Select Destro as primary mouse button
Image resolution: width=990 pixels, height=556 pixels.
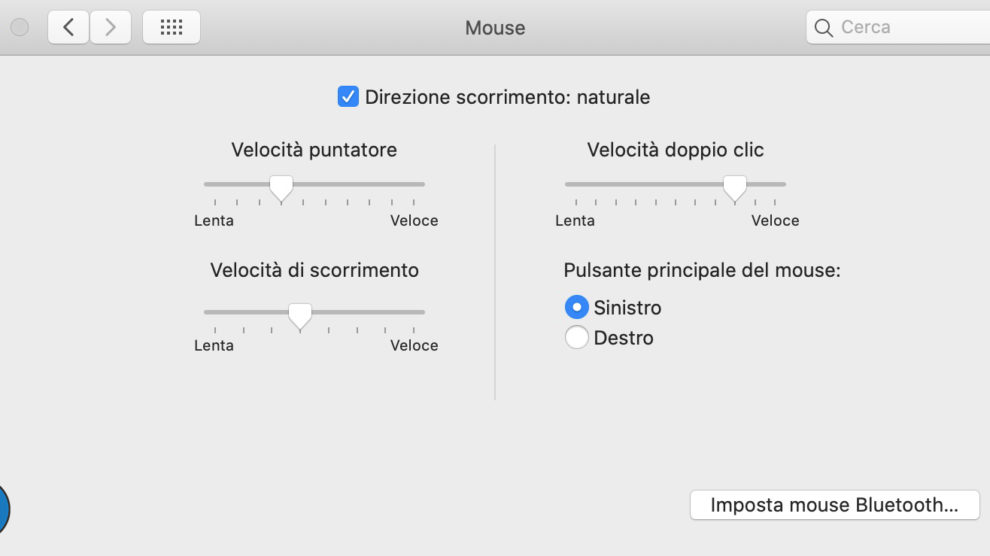coord(577,338)
